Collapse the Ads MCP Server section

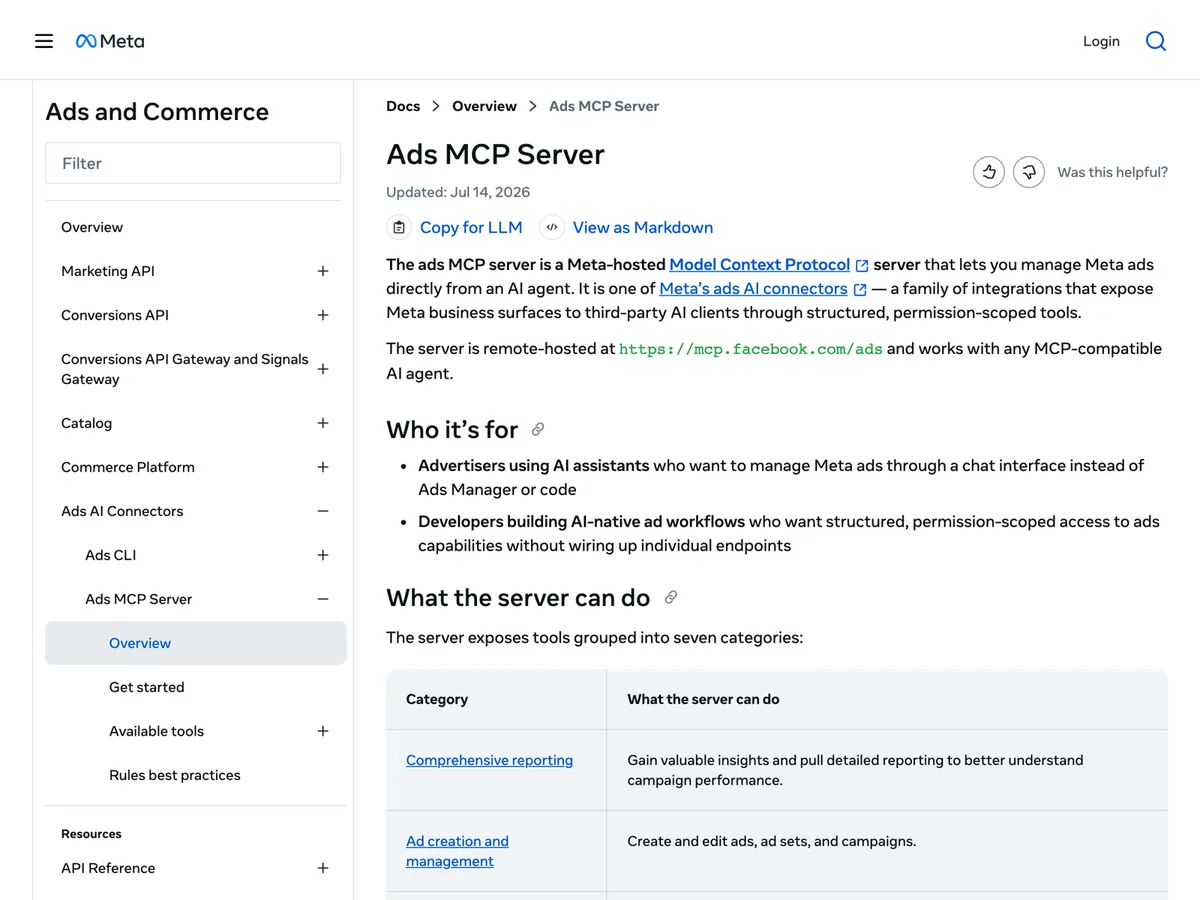(323, 599)
